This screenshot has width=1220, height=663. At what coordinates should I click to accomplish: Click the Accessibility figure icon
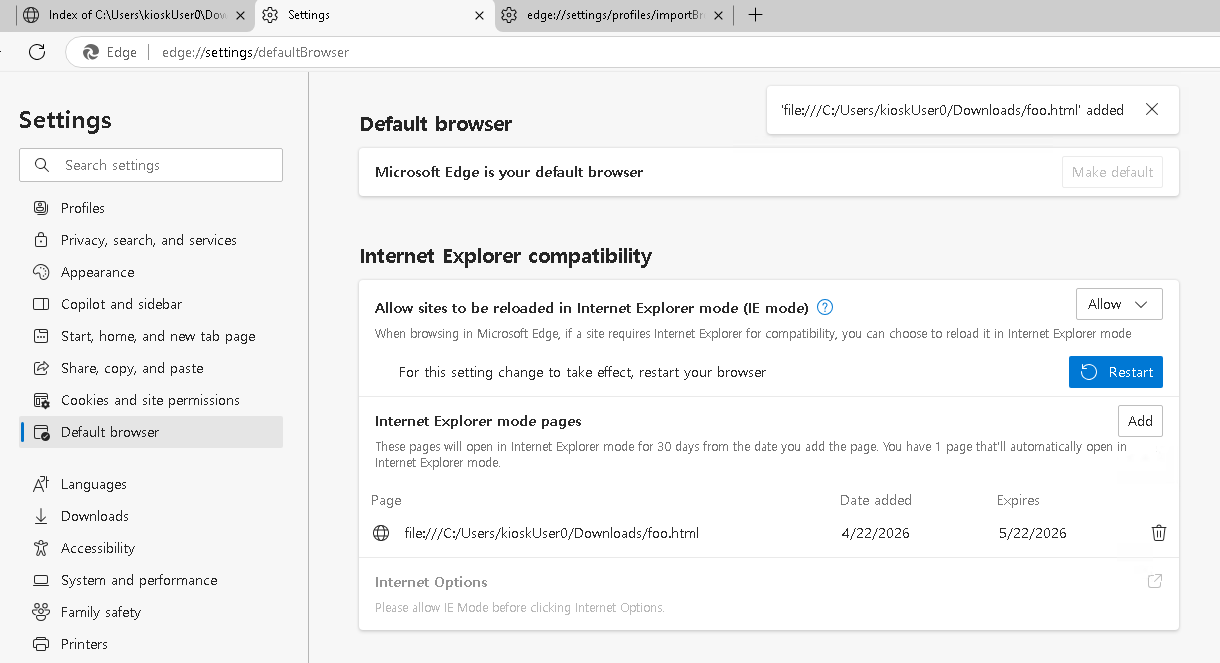[41, 548]
